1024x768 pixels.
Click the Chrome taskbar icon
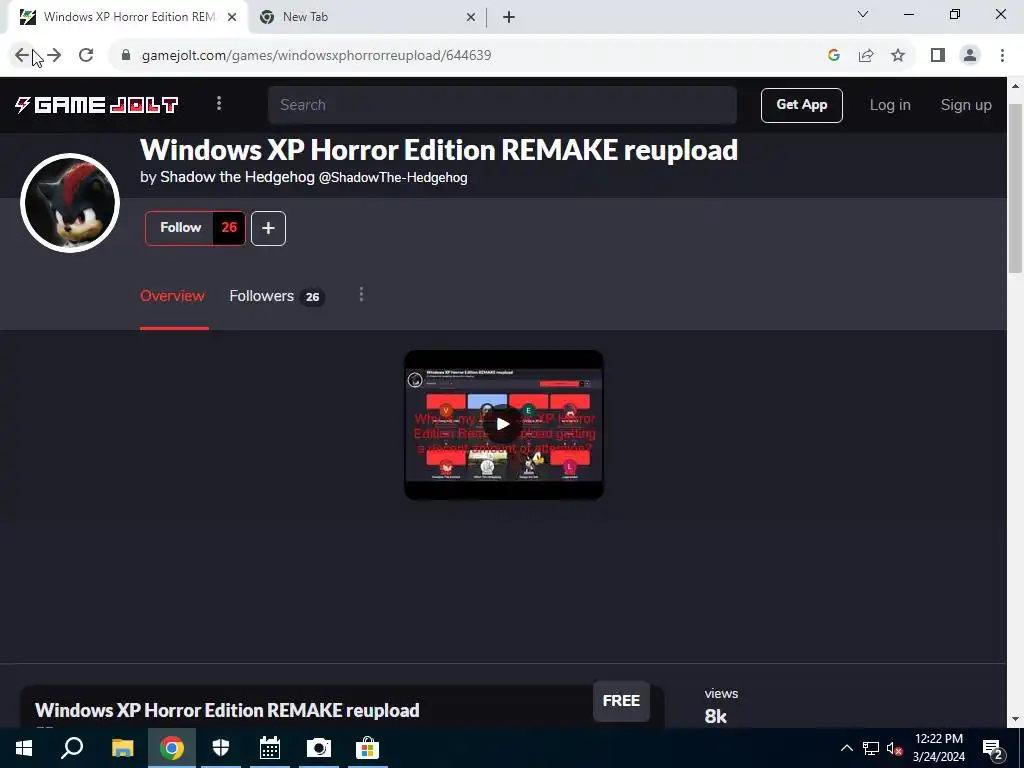tap(172, 748)
